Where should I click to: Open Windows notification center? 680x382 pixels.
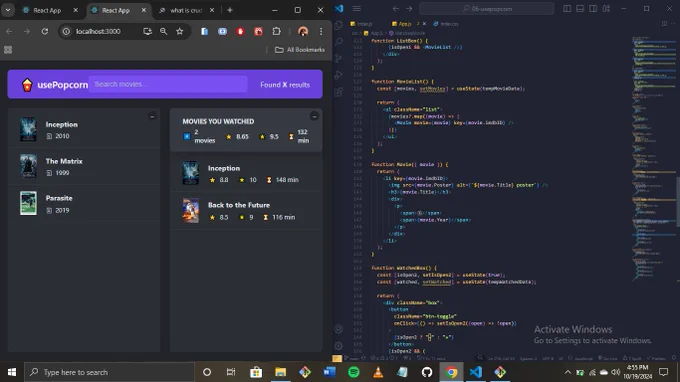663,372
